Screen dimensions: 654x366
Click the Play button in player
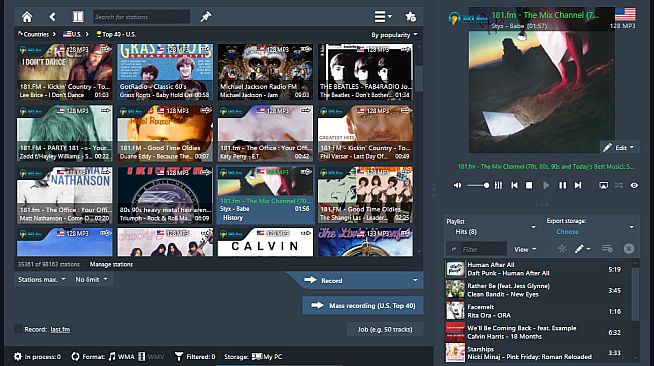pyautogui.click(x=546, y=185)
